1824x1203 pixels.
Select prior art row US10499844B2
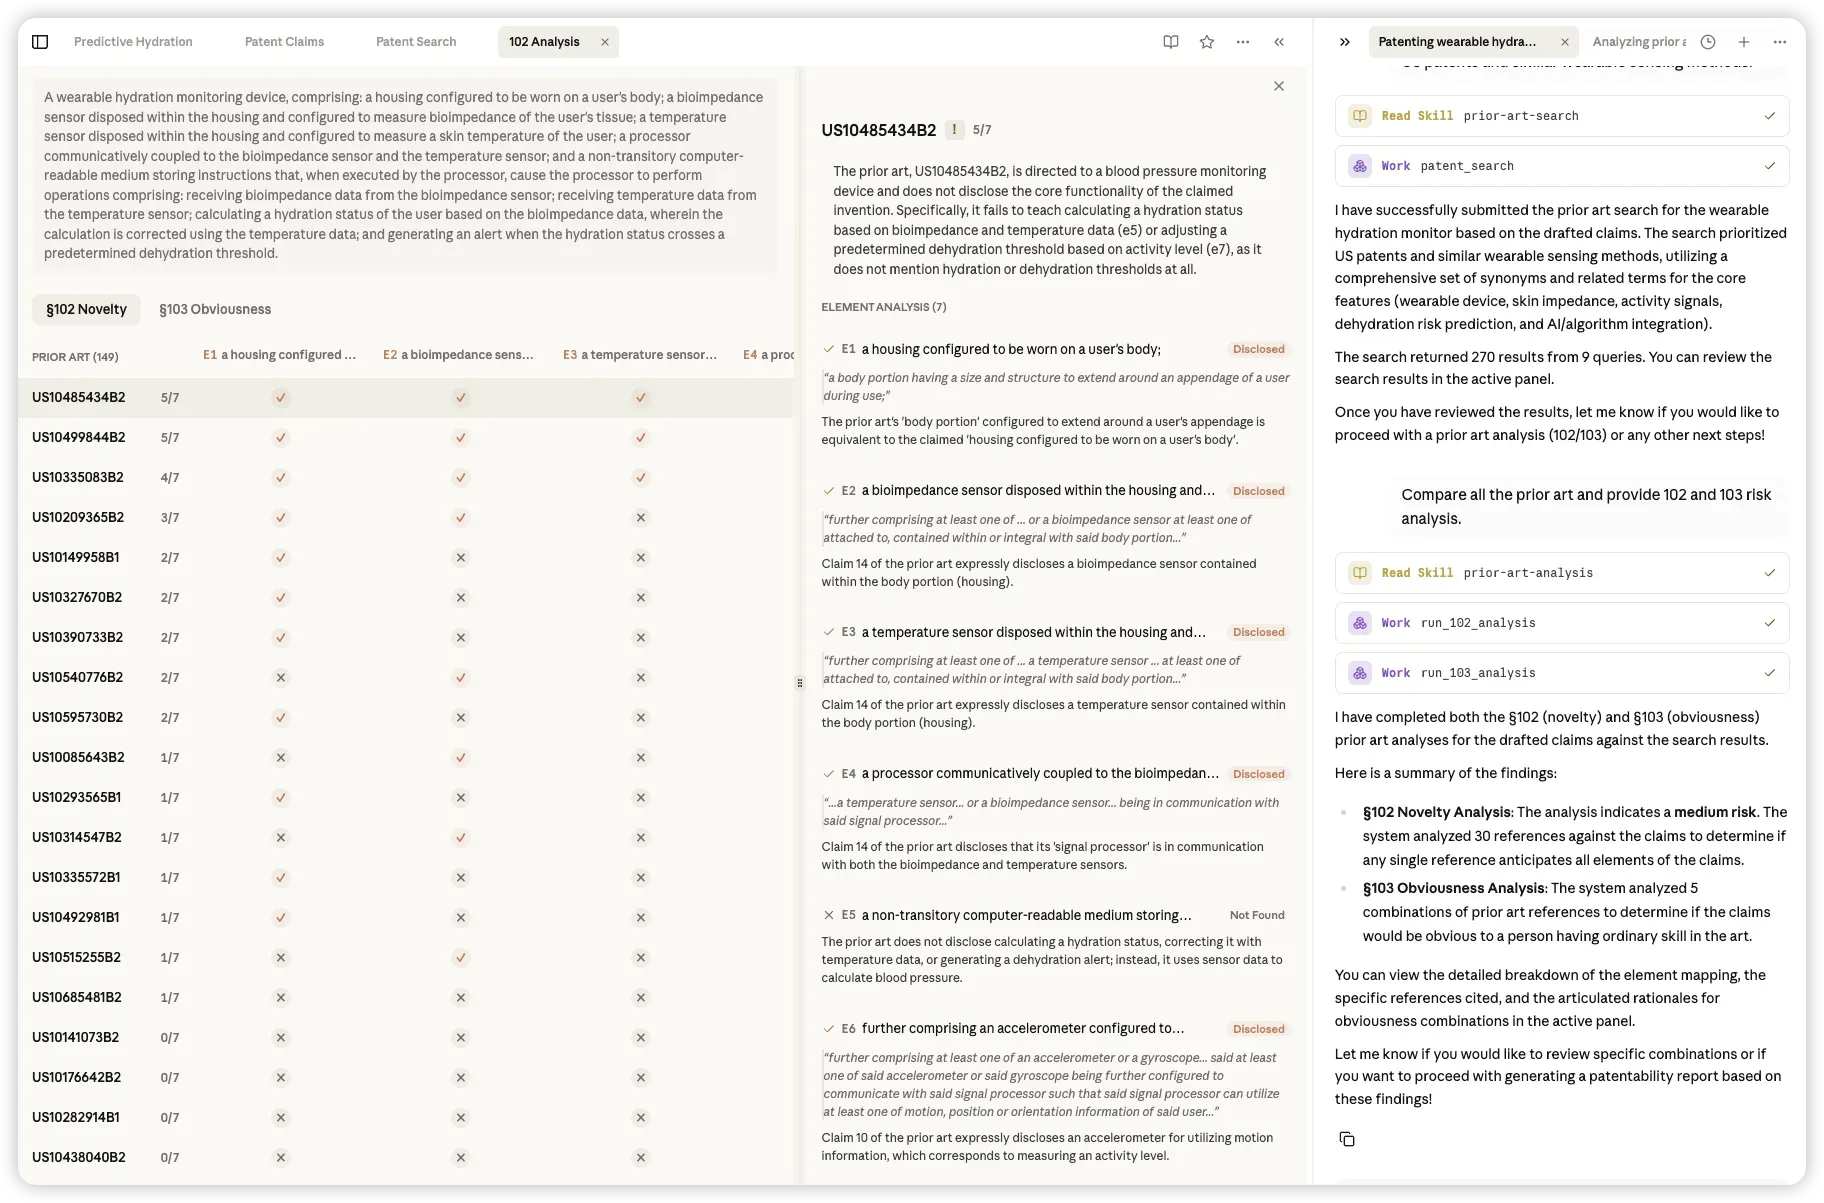tap(406, 438)
